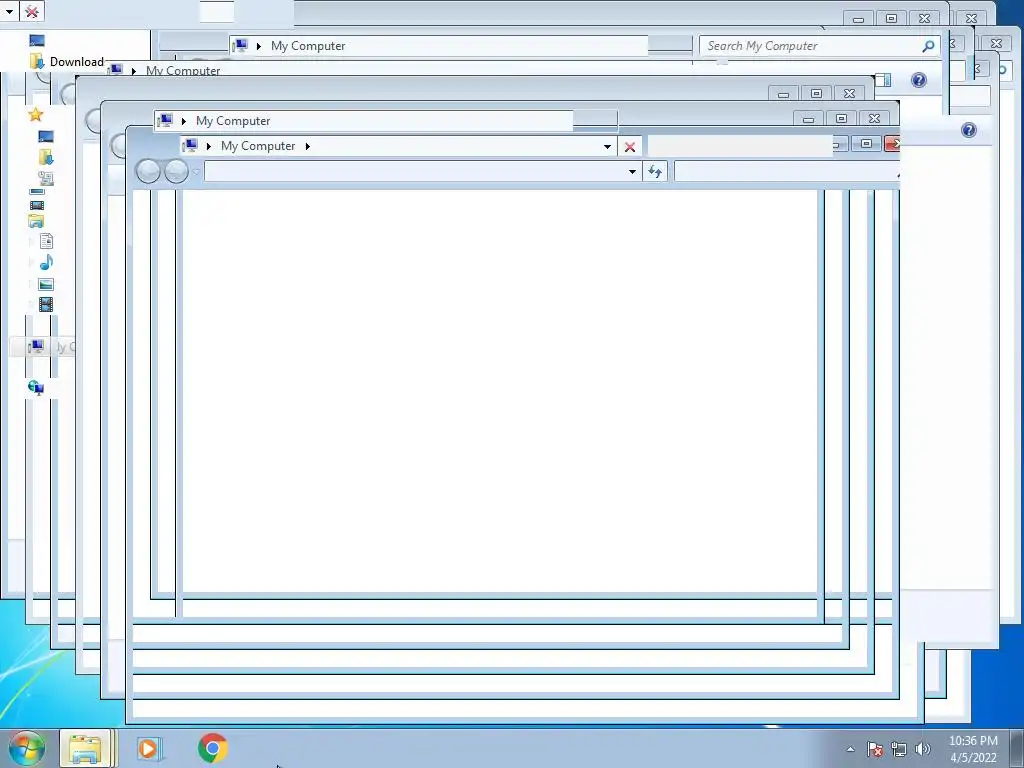Select the Music note library icon
The image size is (1024, 768).
click(x=46, y=263)
